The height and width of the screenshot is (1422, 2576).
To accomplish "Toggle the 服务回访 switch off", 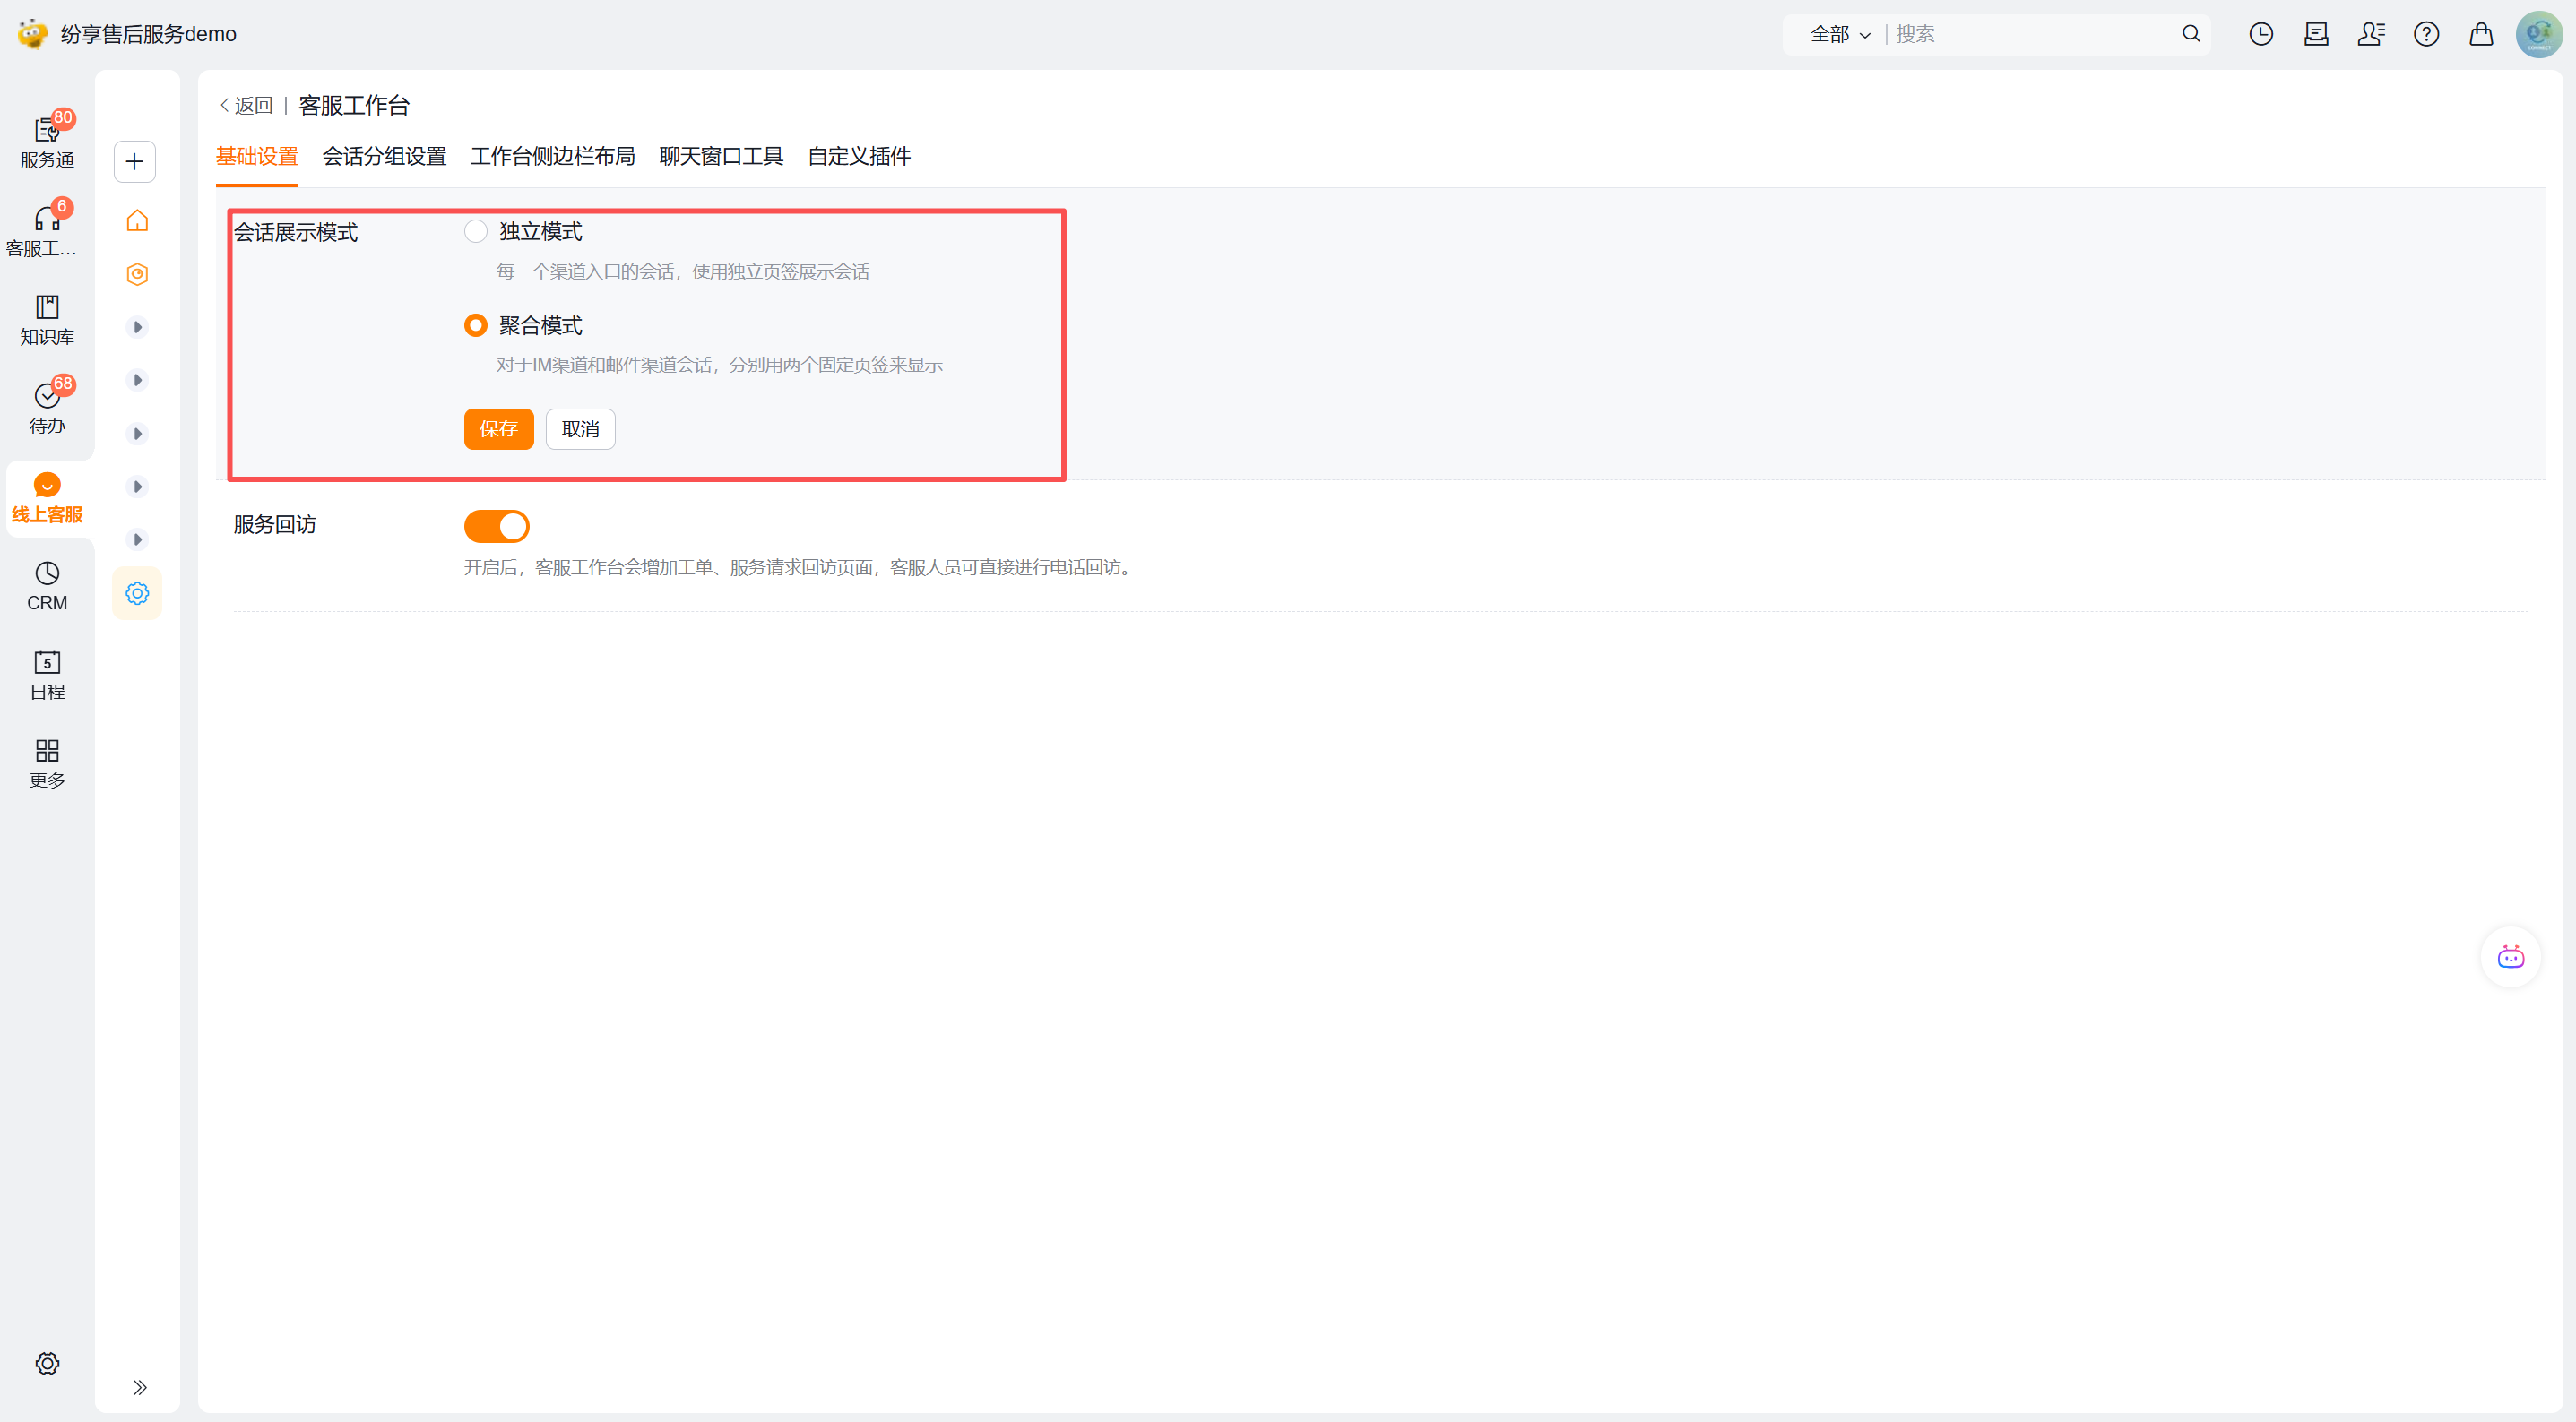I will tap(497, 526).
